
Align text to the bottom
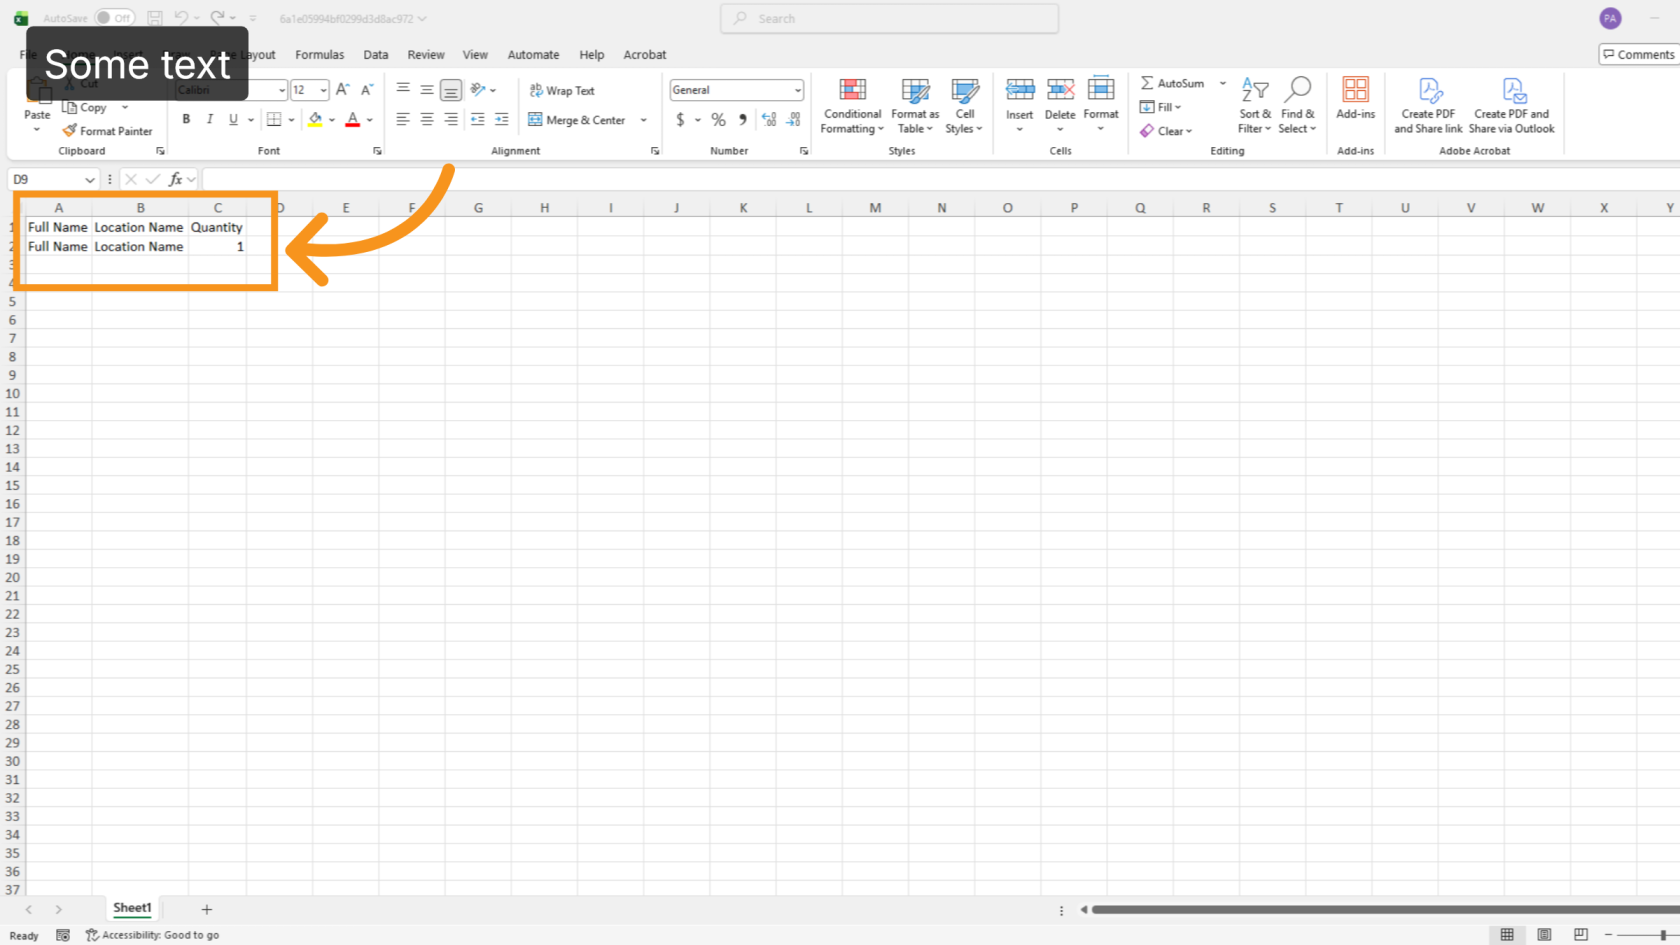click(451, 90)
